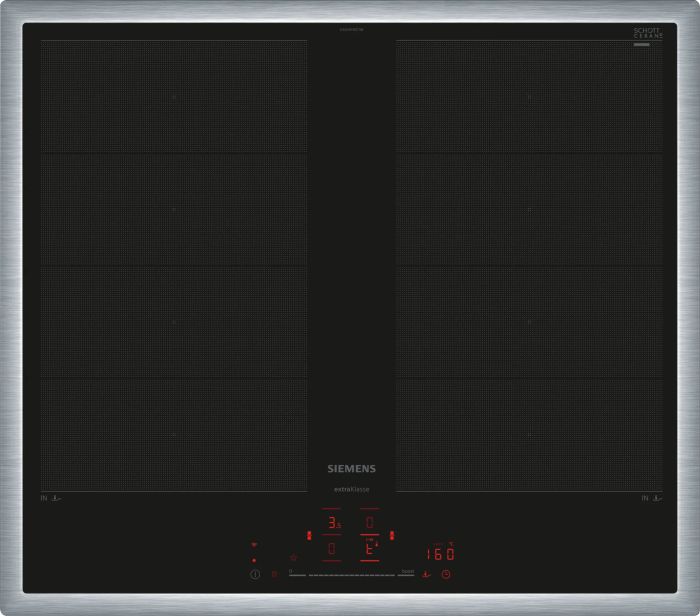Tap the frying sensor pan icon
This screenshot has width=700, height=616.
point(426,574)
